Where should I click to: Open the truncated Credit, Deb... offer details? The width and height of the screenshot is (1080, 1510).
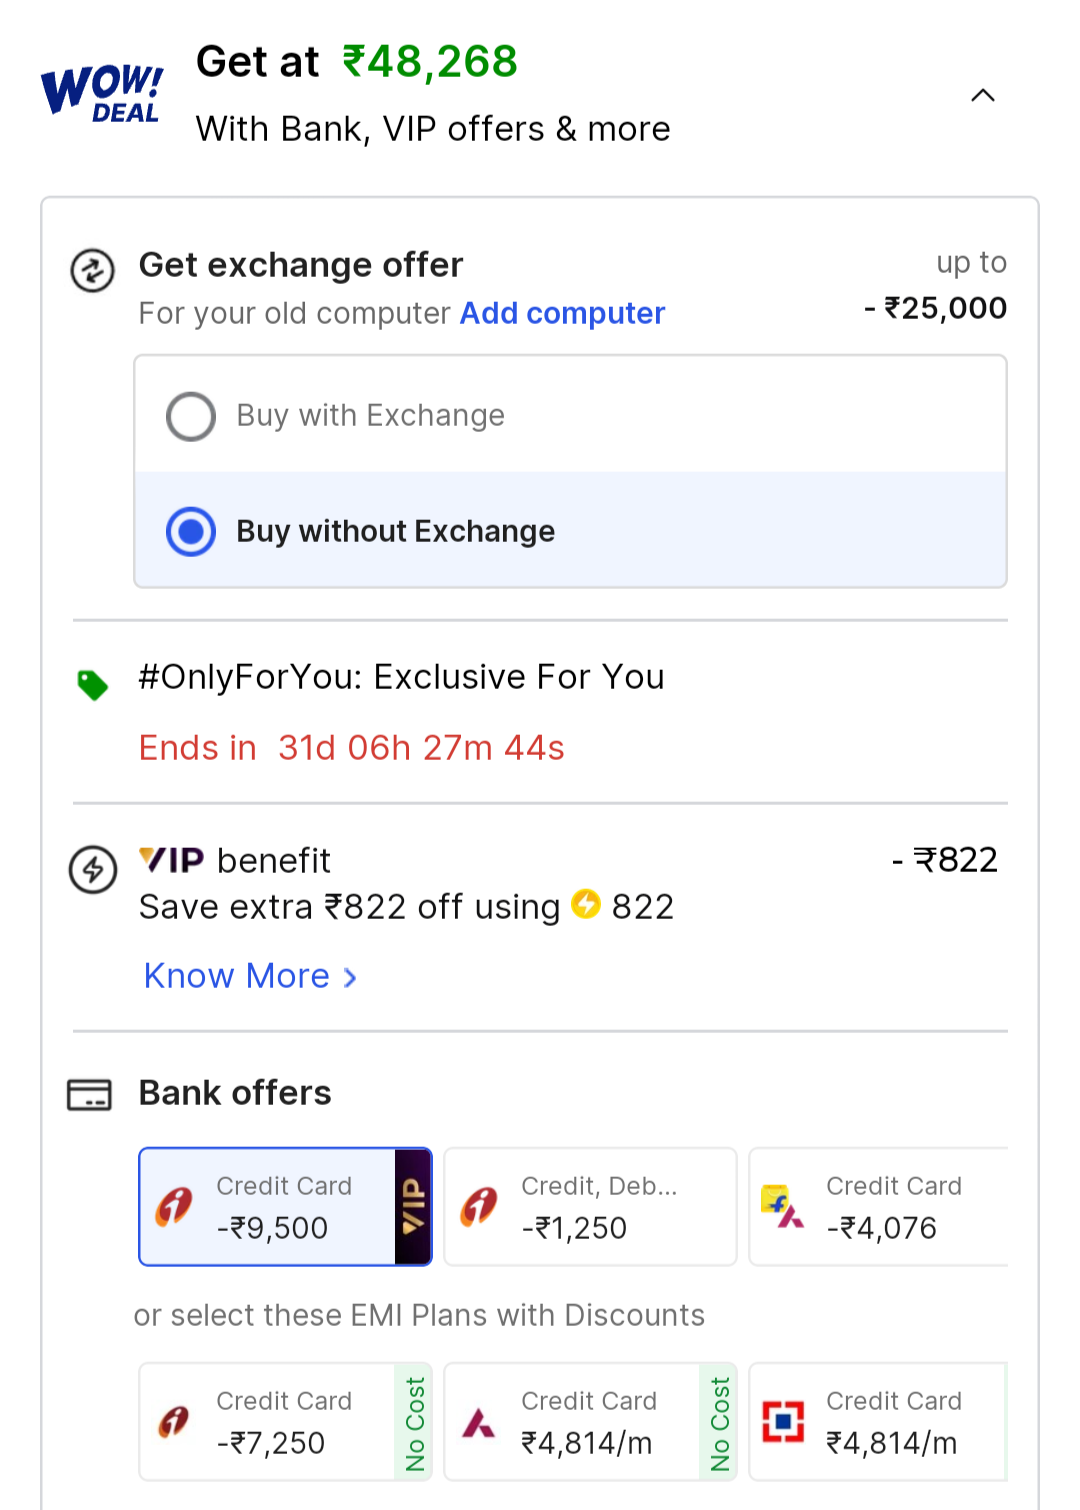click(590, 1206)
